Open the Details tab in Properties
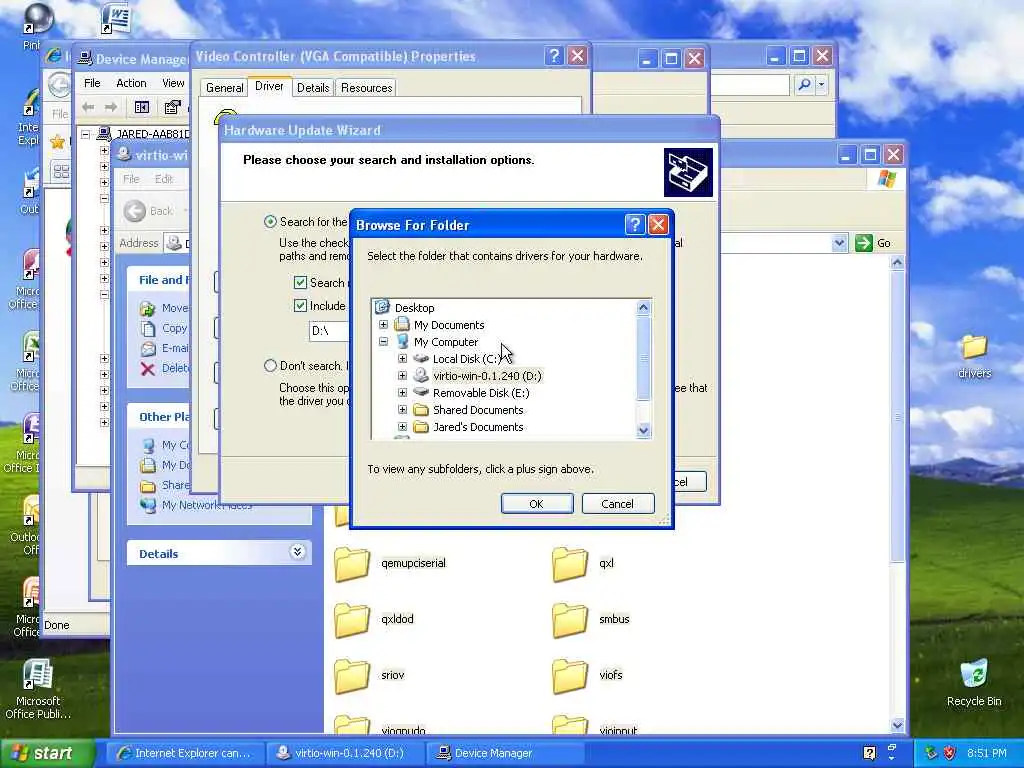This screenshot has width=1024, height=768. point(313,88)
